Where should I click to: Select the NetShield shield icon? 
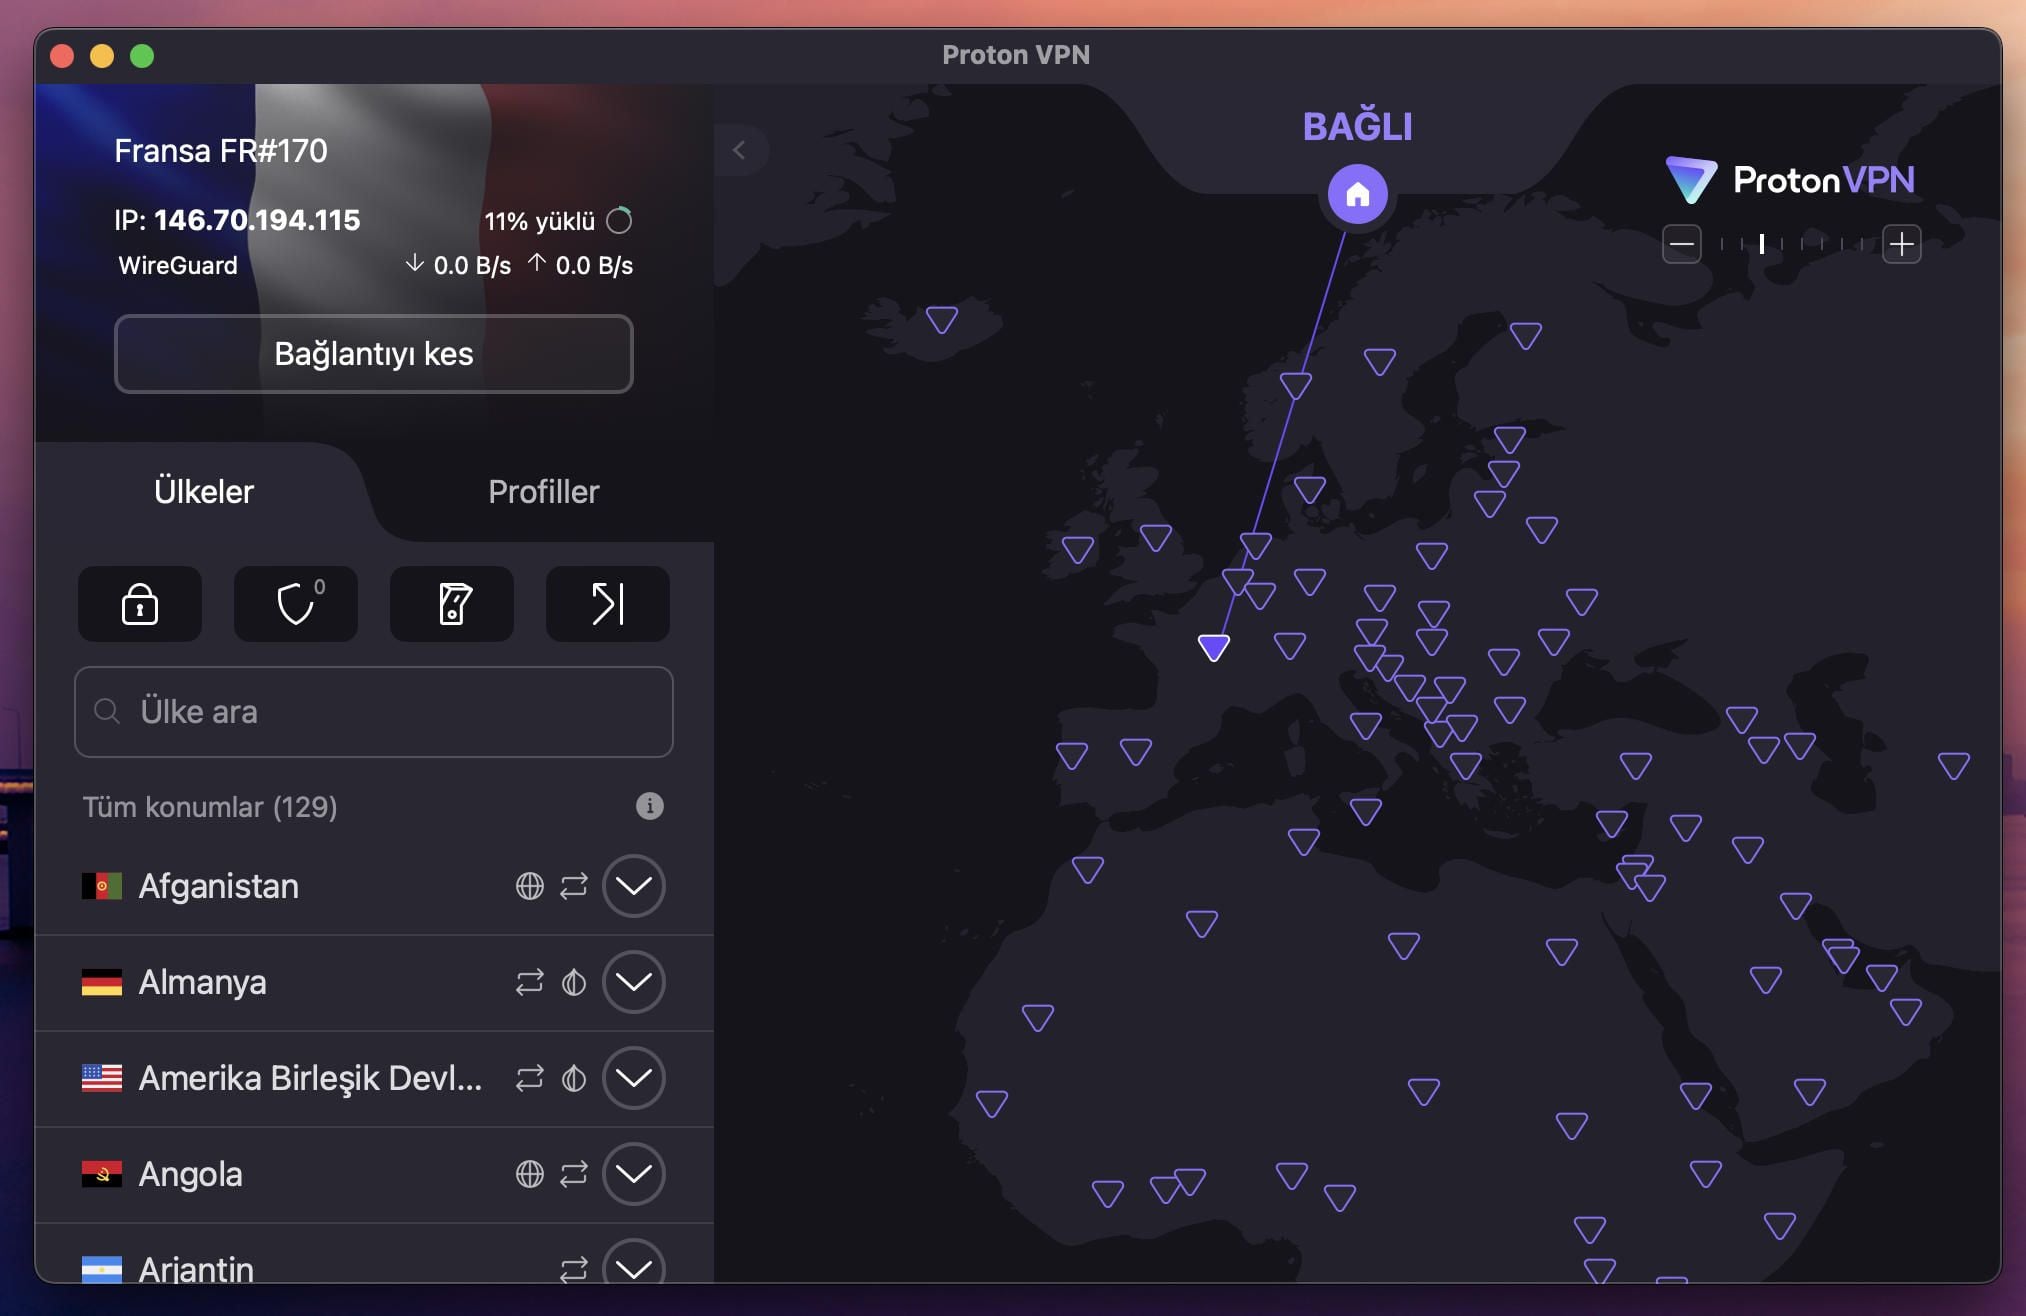[295, 604]
